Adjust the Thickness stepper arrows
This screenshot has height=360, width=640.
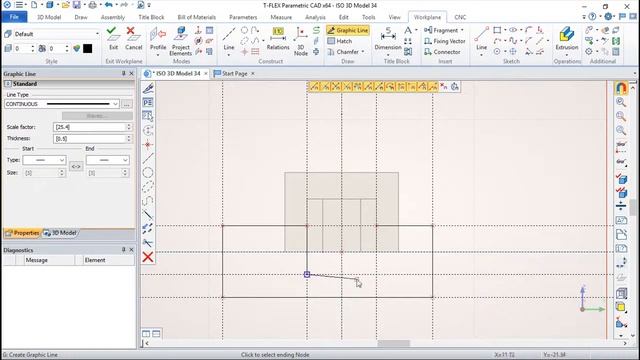click(x=129, y=139)
